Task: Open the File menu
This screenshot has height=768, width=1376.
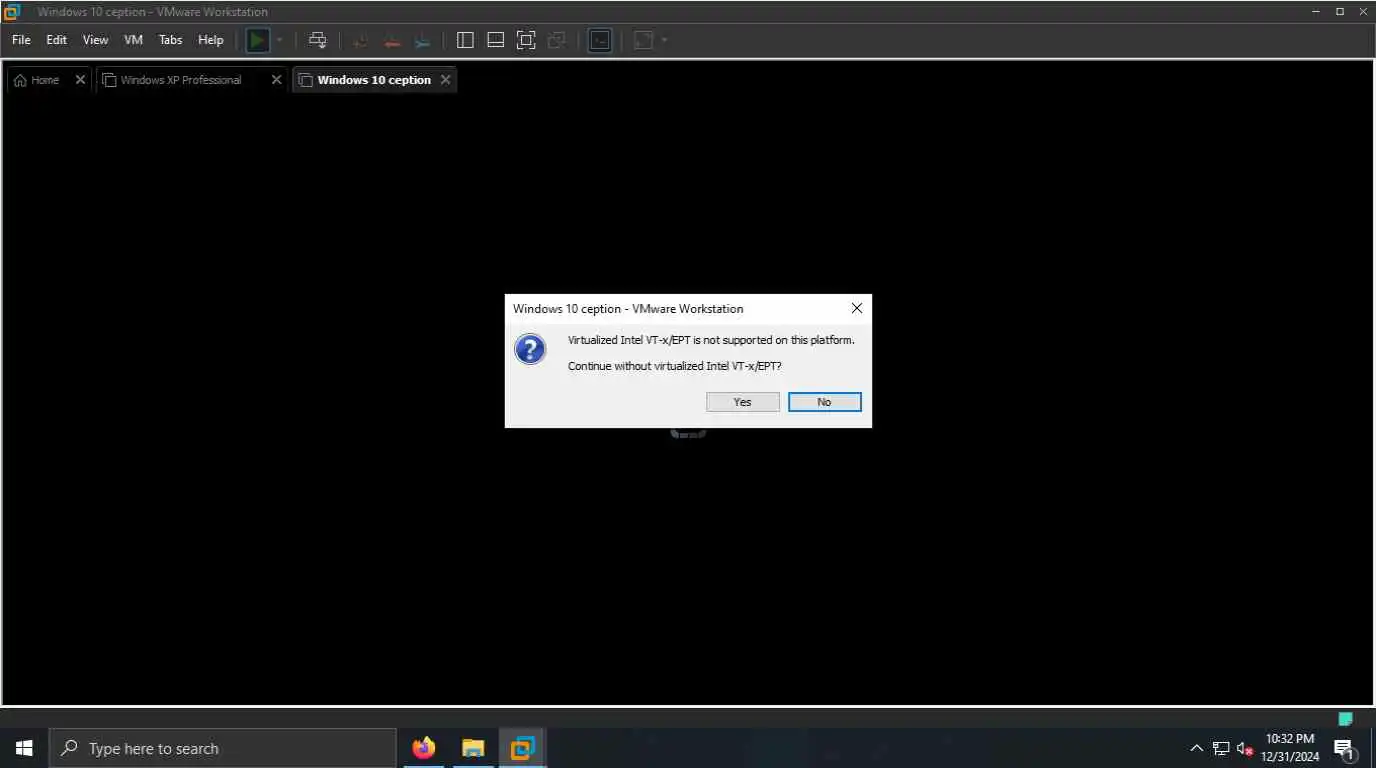Action: tap(21, 40)
